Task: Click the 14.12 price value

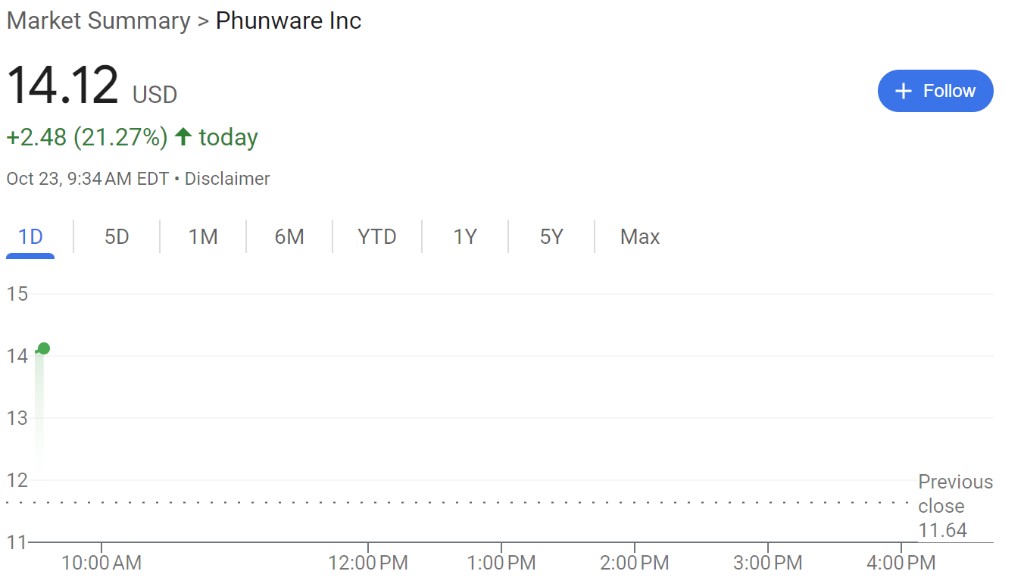Action: click(63, 85)
